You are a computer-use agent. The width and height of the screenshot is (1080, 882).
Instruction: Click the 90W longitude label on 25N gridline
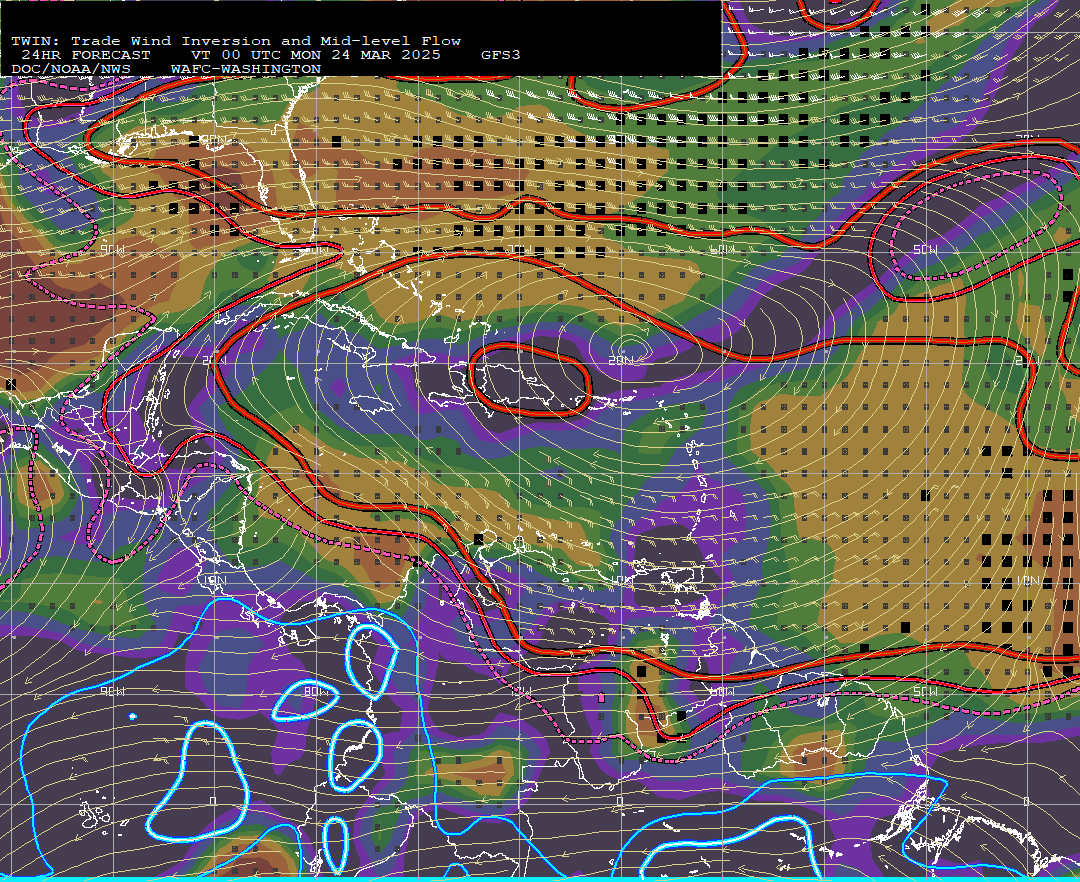coord(112,249)
